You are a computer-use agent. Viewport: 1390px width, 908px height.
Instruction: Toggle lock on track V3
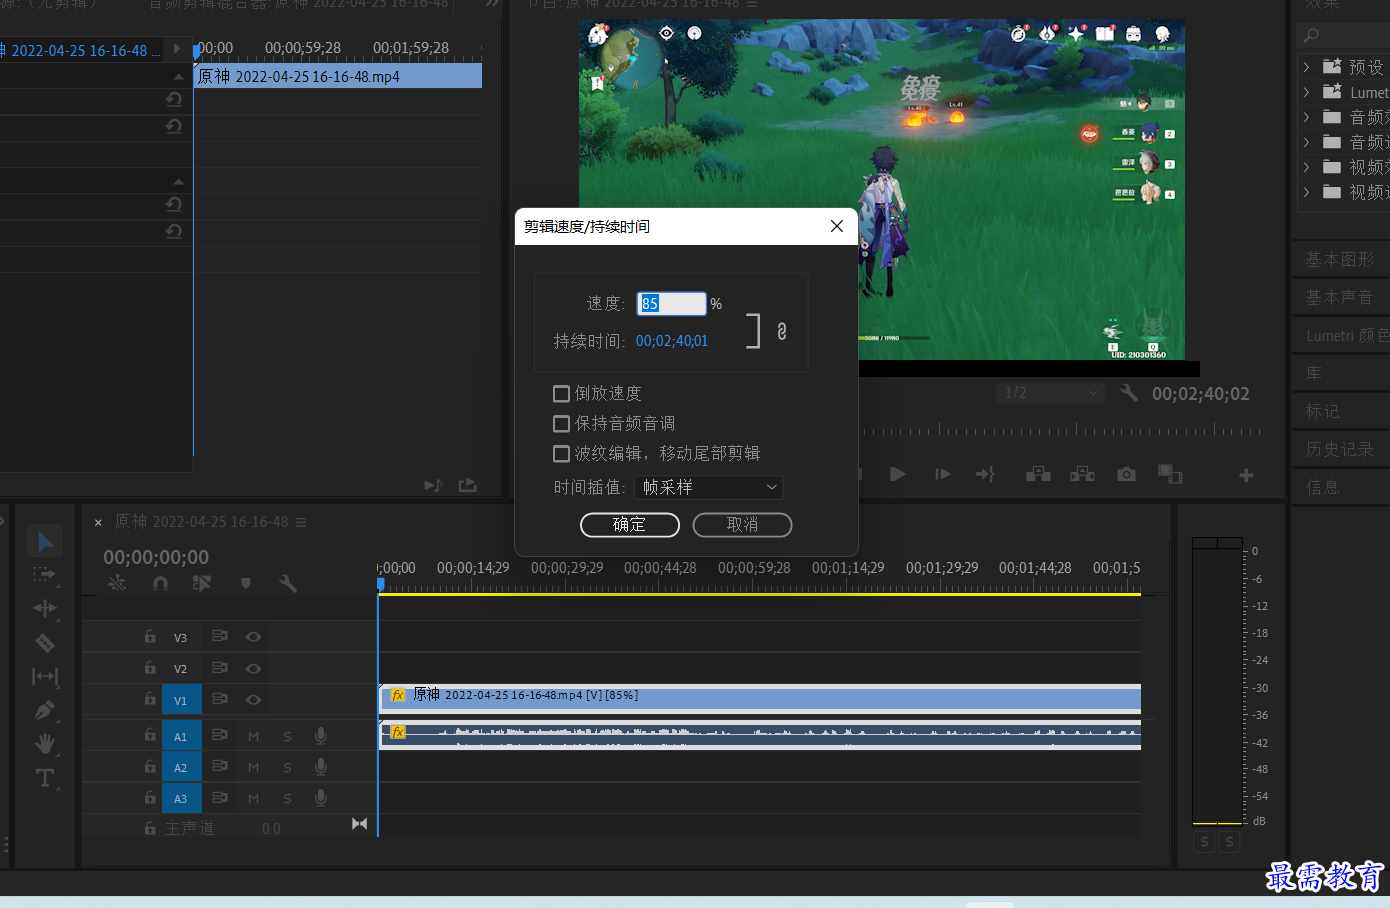tap(150, 636)
